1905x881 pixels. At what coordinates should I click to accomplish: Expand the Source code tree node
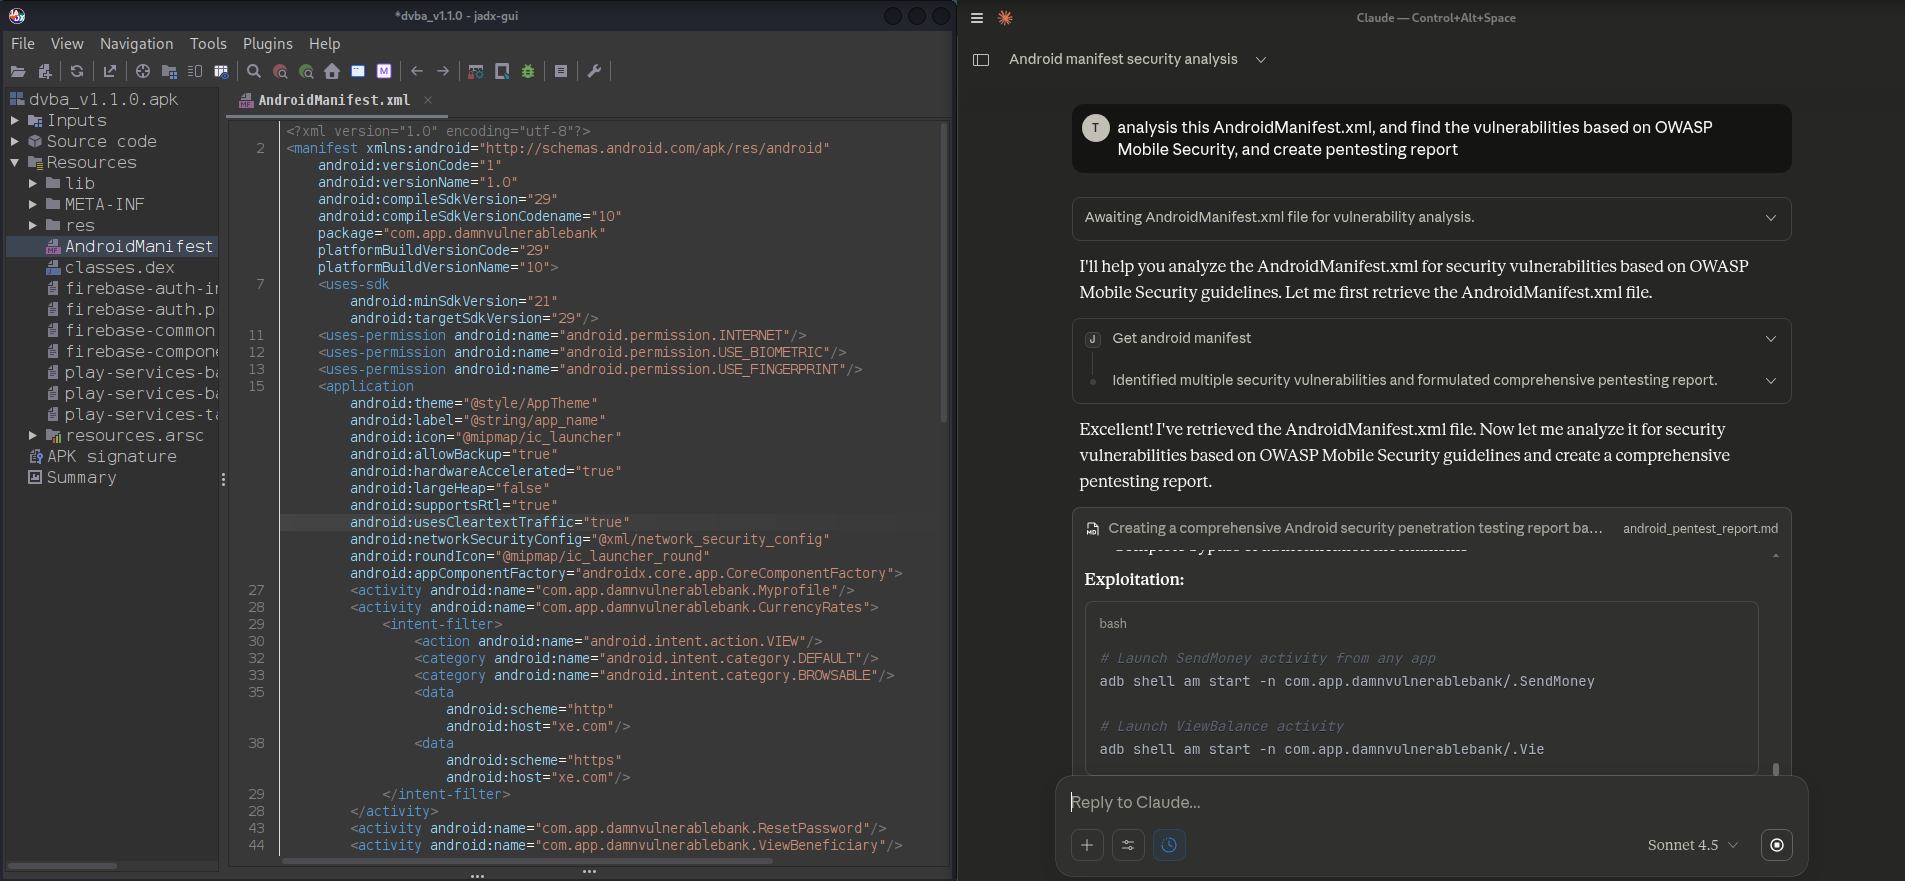[x=15, y=141]
